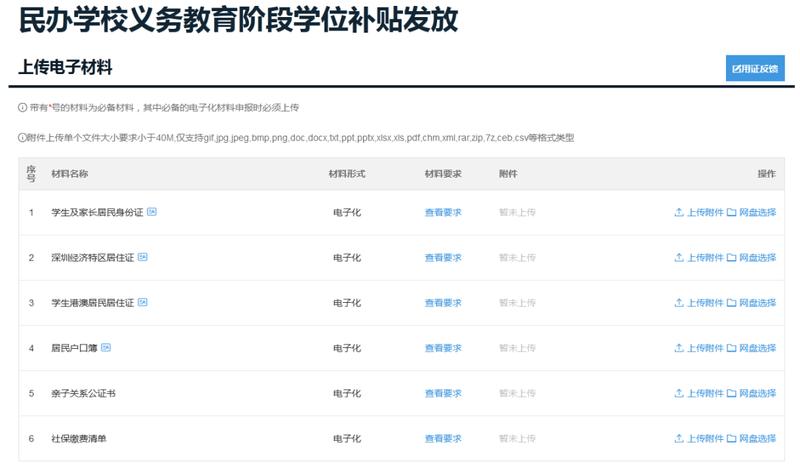This screenshot has width=800, height=468.
Task: Click the 操作 column header
Action: [x=766, y=174]
